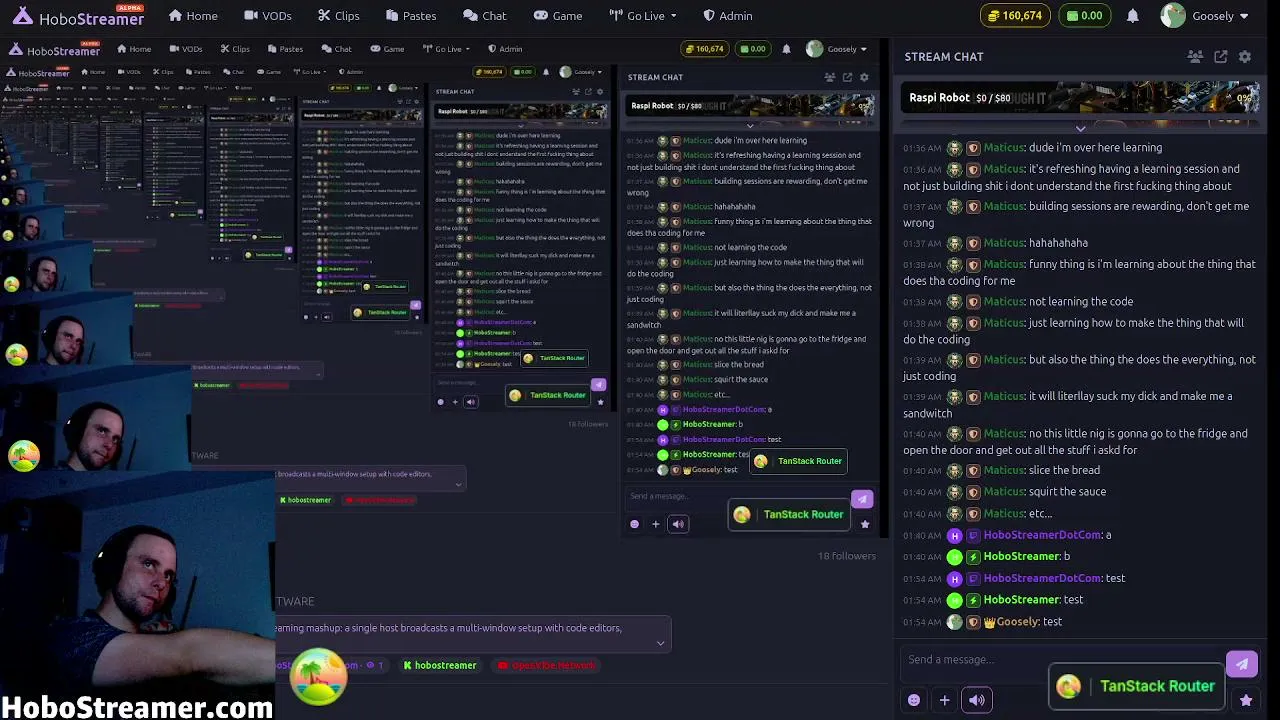Viewport: 1280px width, 720px height.
Task: Click Maticus username on 'etc...' message
Action: click(x=1004, y=514)
